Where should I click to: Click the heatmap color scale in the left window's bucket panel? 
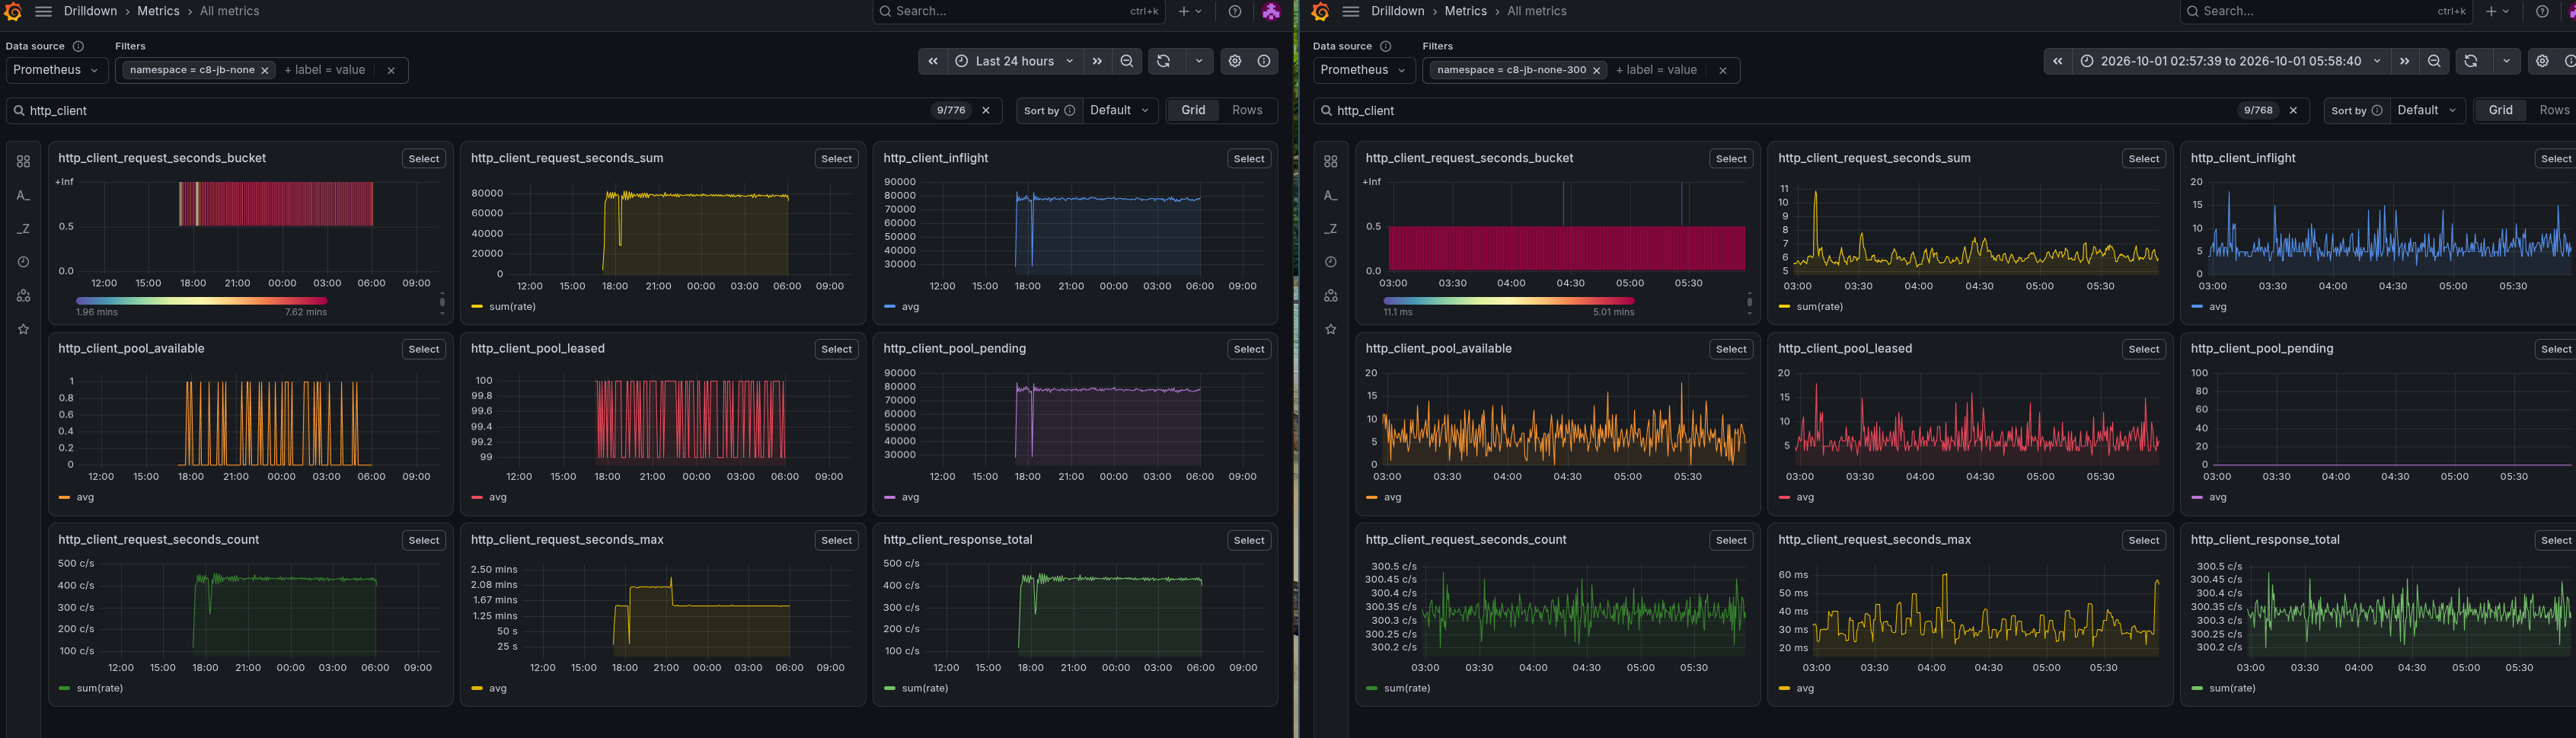coord(201,300)
